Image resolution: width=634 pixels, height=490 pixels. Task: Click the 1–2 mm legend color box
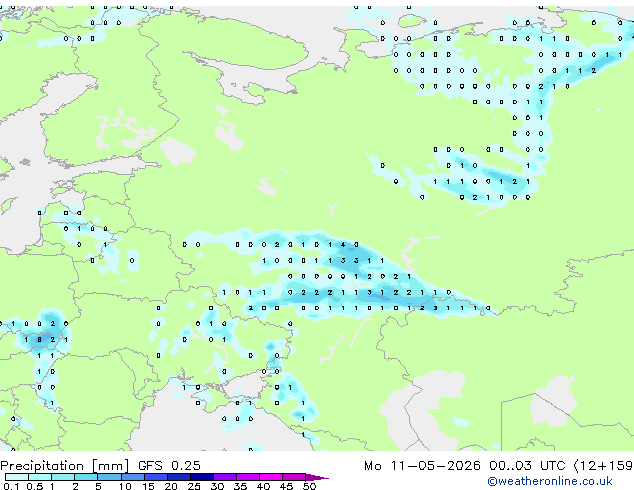[x=63, y=477]
